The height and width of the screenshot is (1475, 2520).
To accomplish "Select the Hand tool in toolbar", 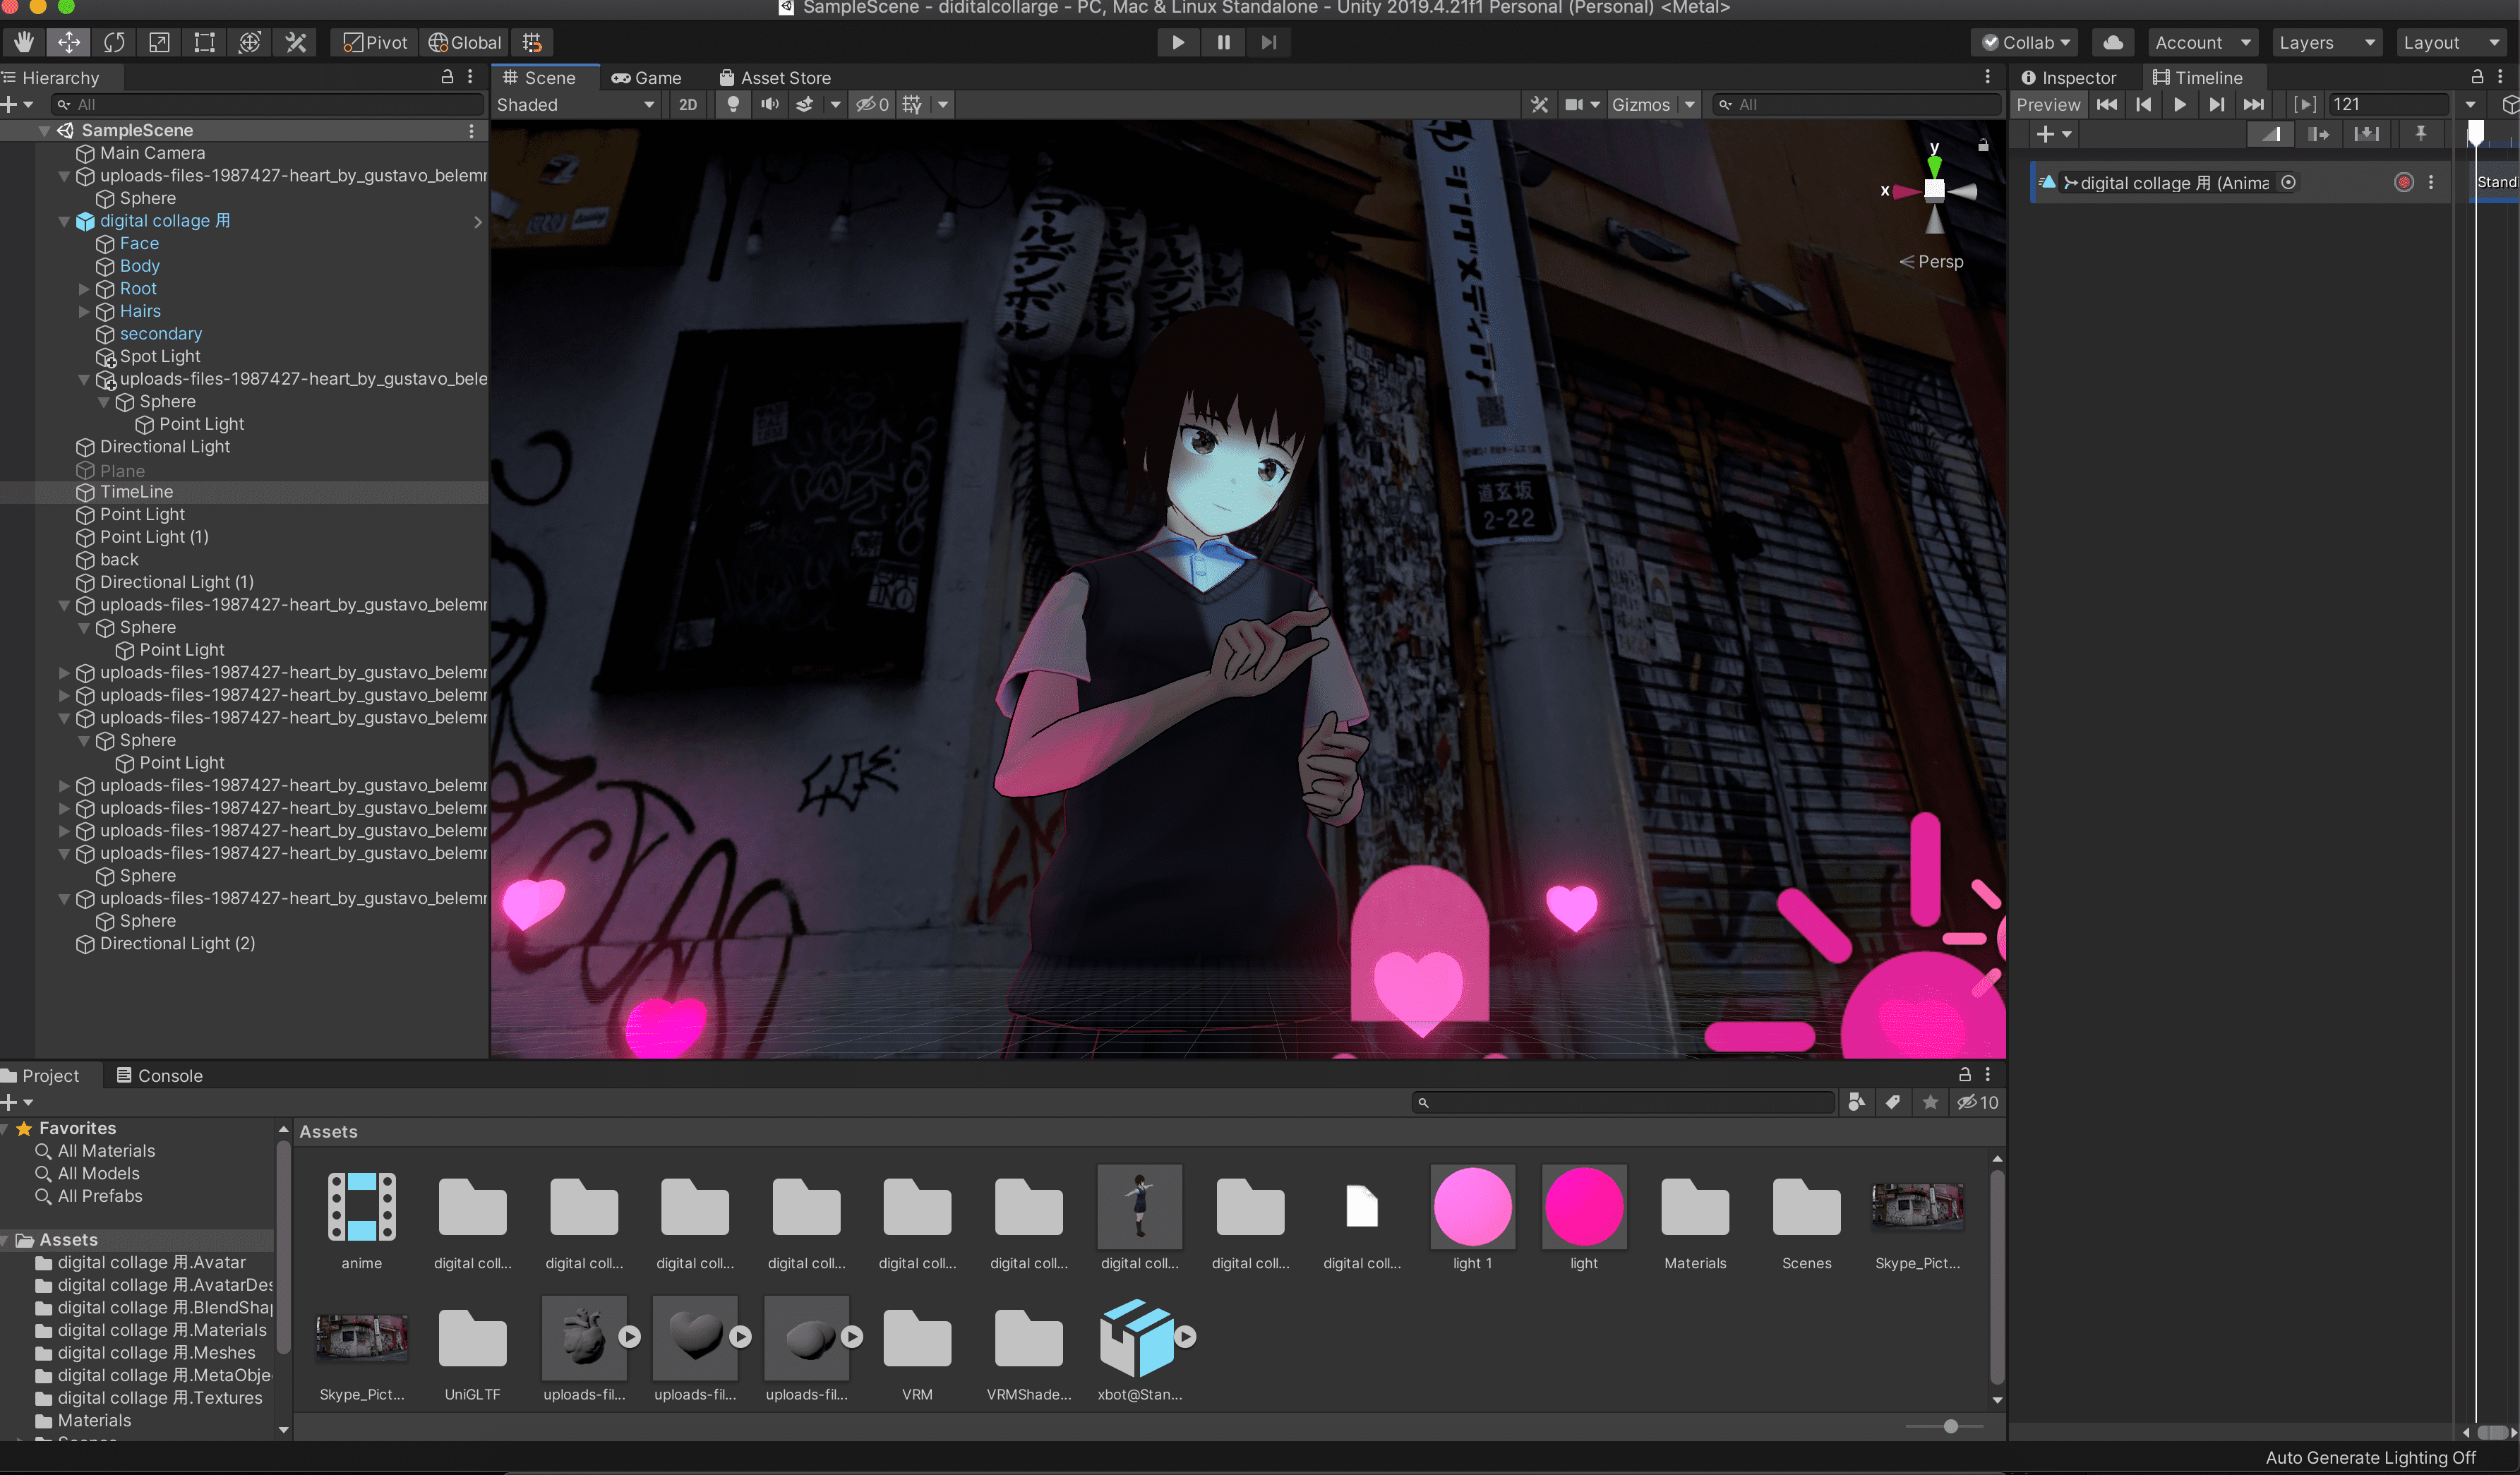I will (x=23, y=42).
